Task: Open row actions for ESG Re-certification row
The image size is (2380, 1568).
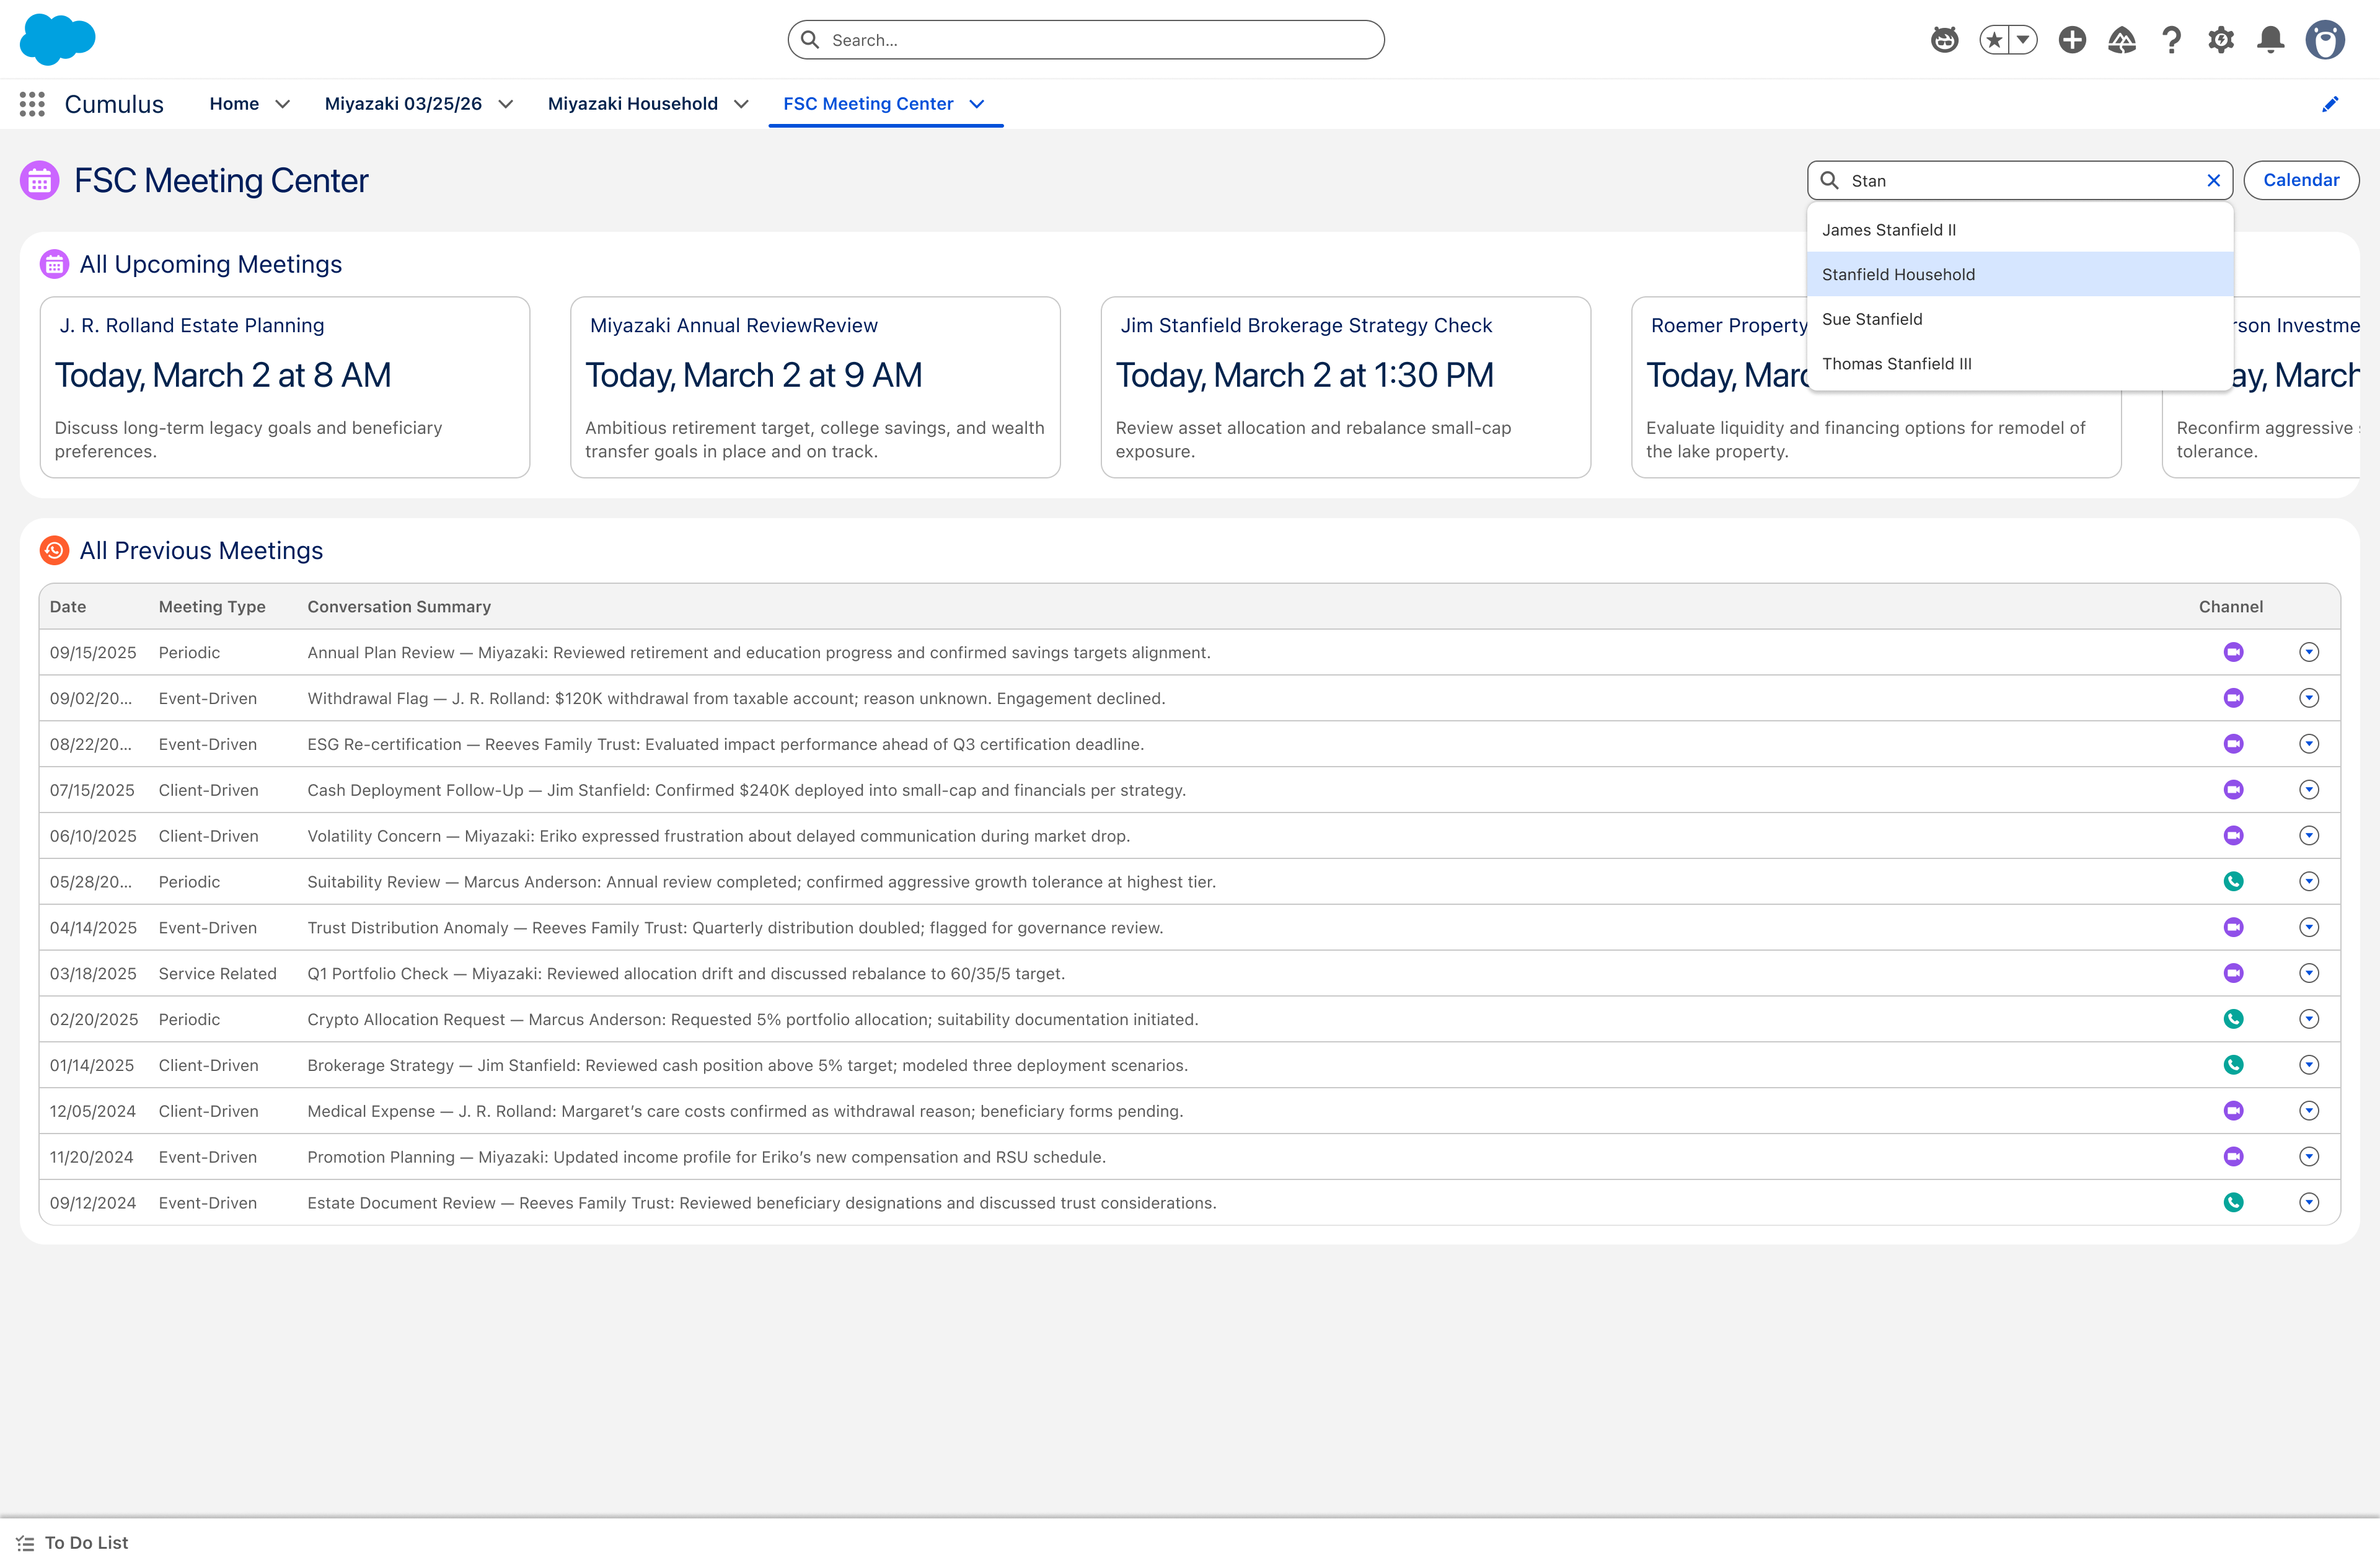Action: pos(2308,744)
